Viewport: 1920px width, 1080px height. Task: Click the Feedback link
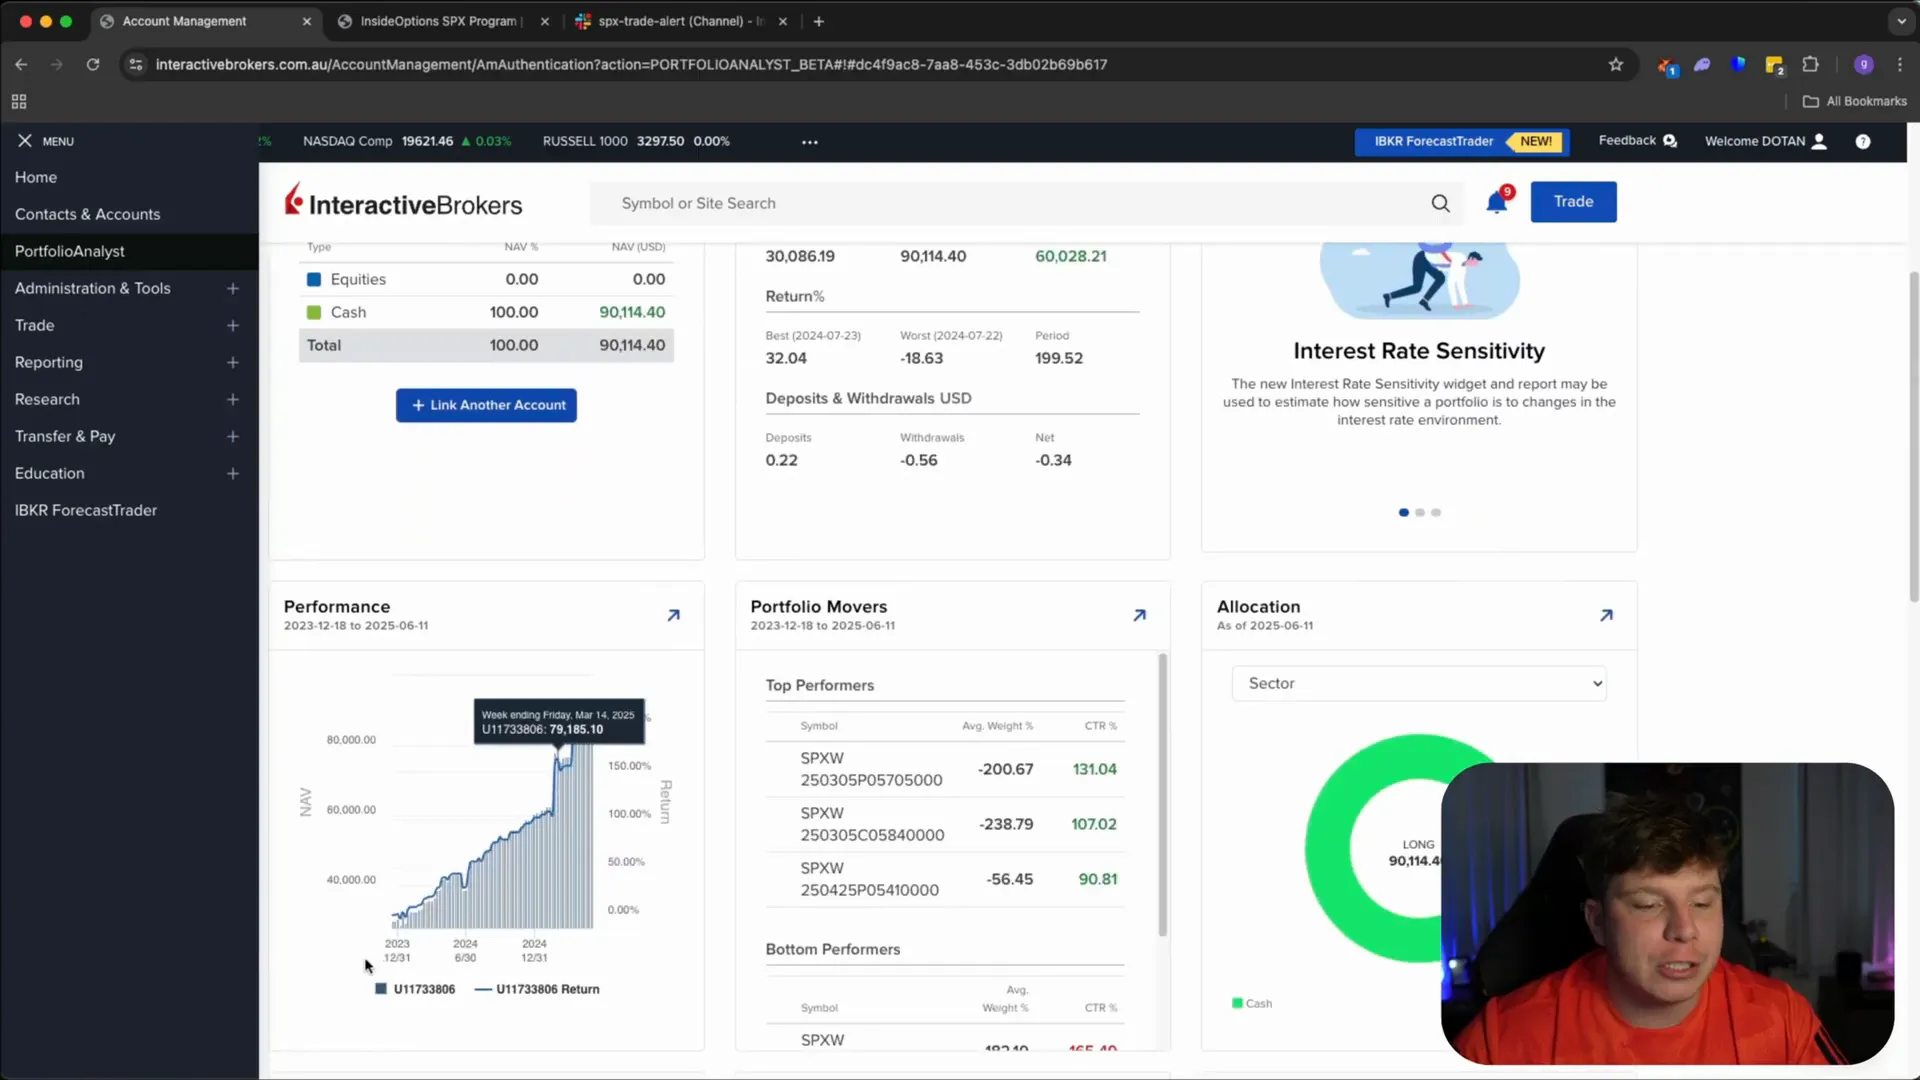1627,141
